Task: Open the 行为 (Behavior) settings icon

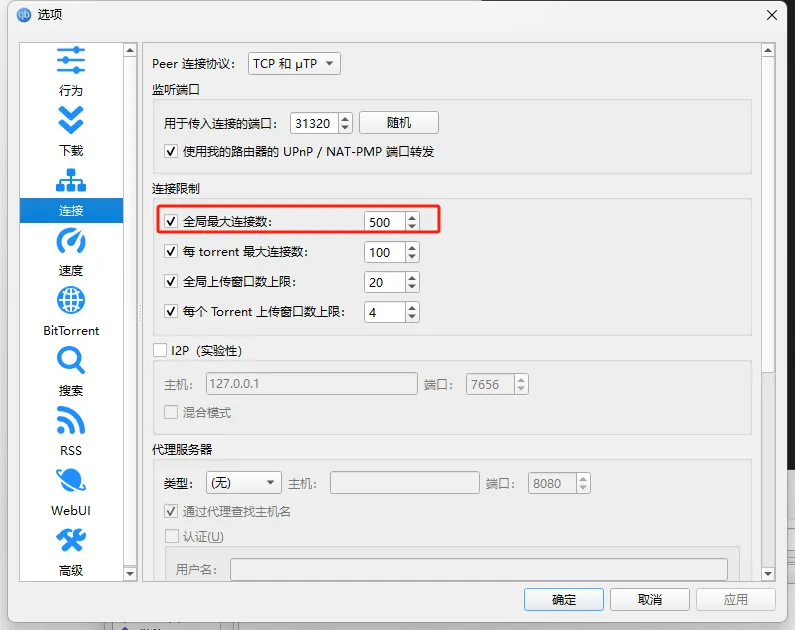Action: [x=71, y=60]
